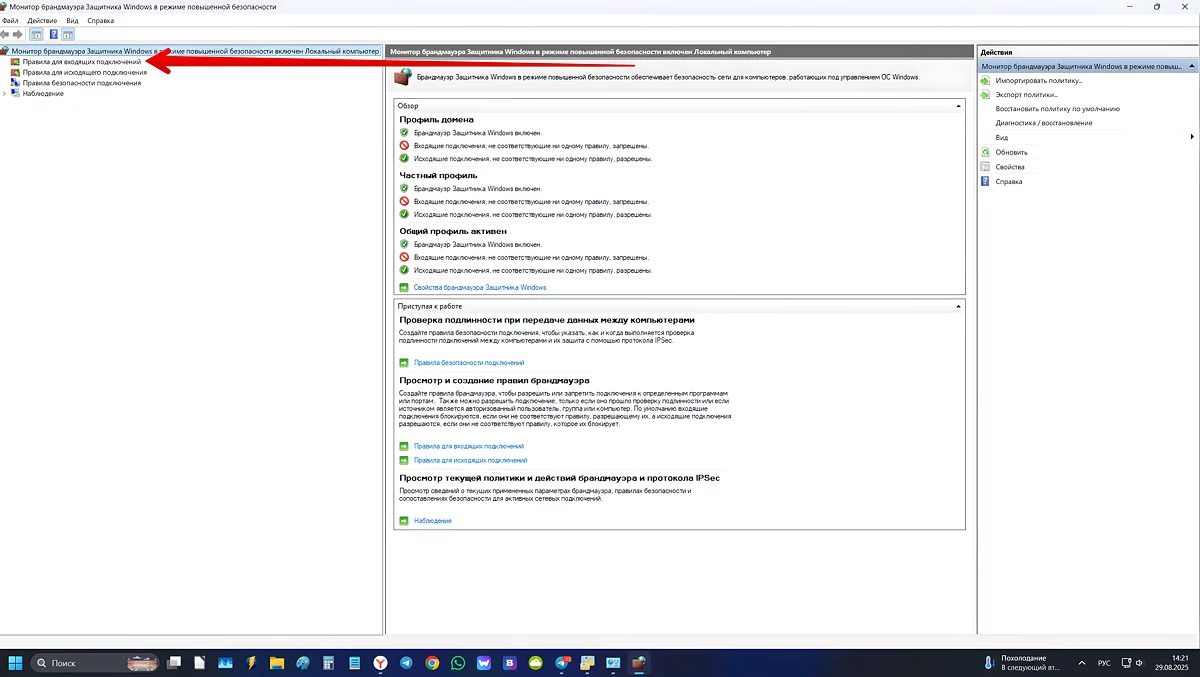The height and width of the screenshot is (677, 1200).
Task: Collapse the Приступая к работе section
Action: click(x=958, y=306)
